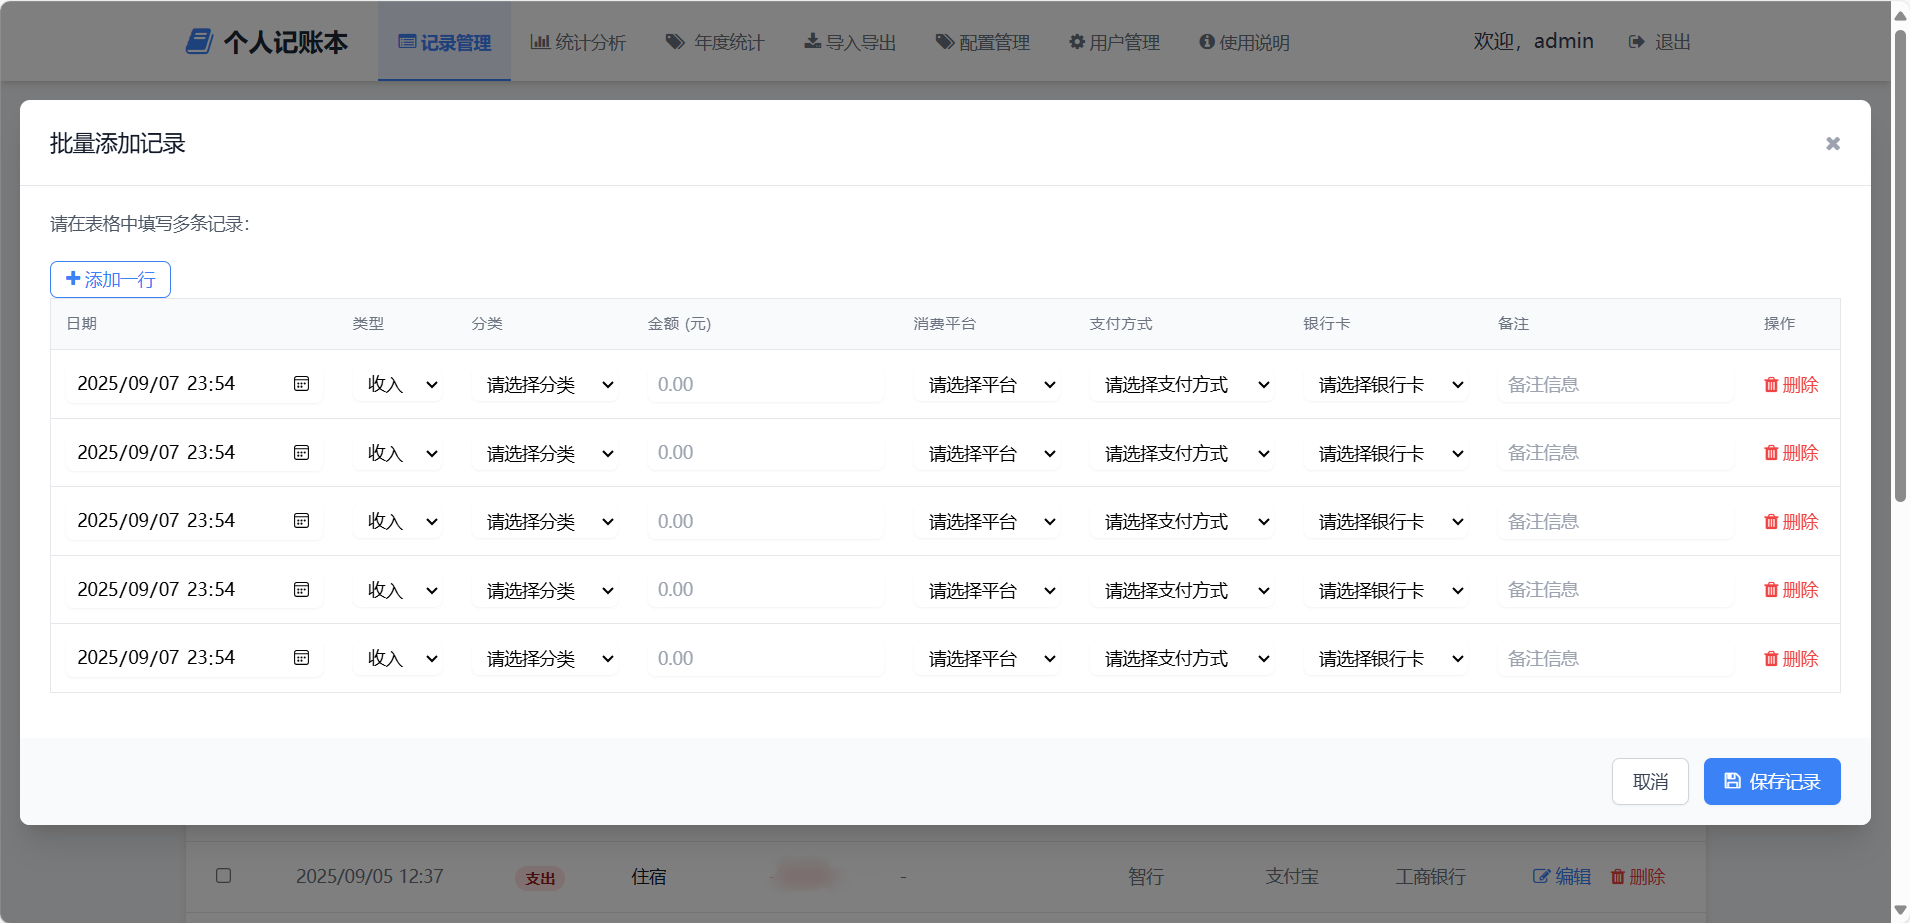Click the 个人记账本 book logo
The image size is (1910, 923).
click(199, 42)
